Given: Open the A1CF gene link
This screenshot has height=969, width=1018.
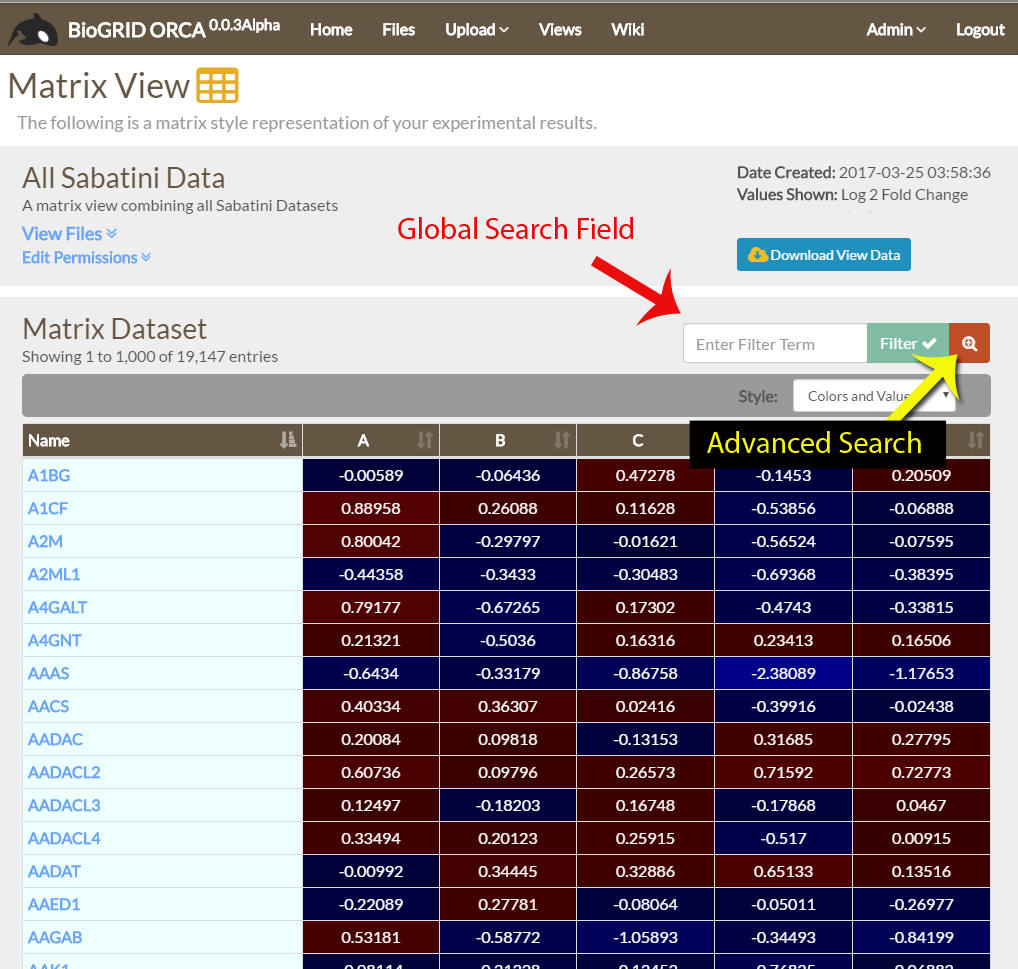Looking at the screenshot, I should 47,508.
